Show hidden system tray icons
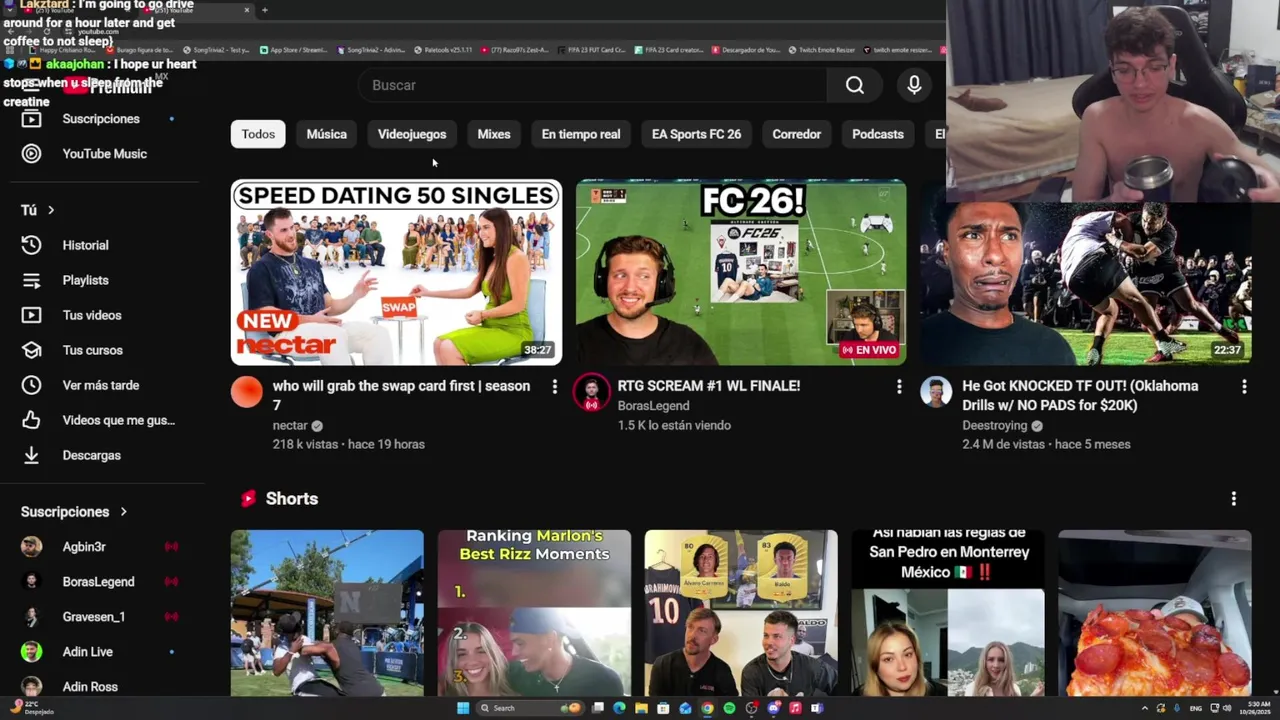The image size is (1280, 720). [1145, 708]
